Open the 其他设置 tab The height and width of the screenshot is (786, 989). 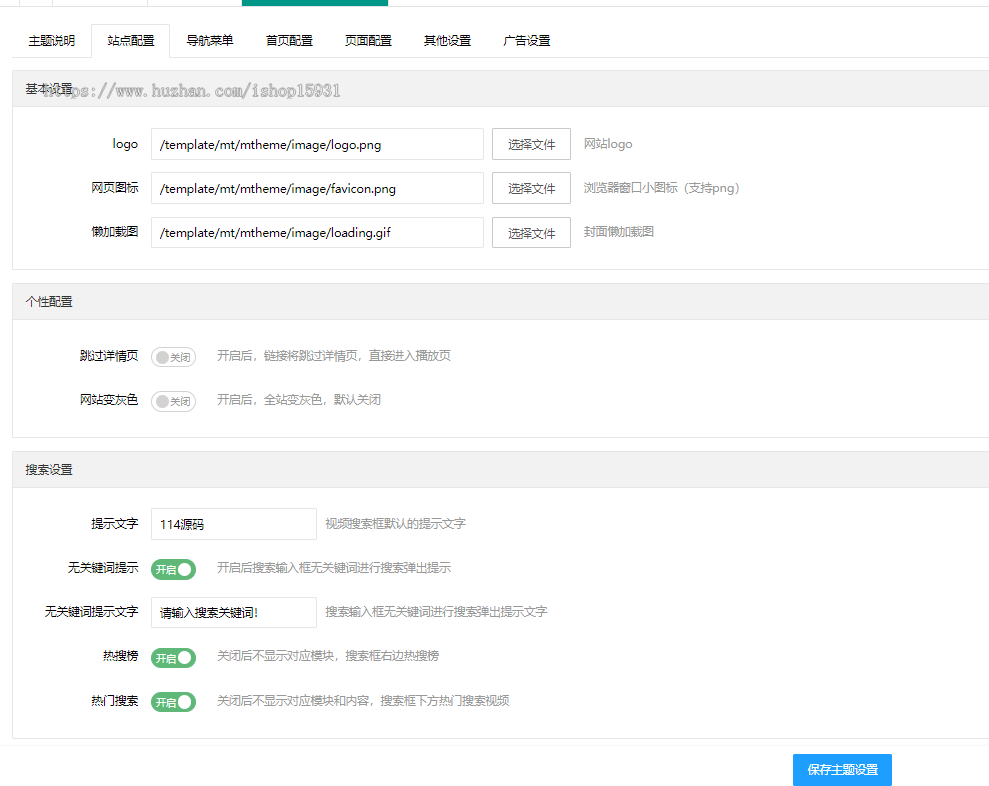pos(447,41)
